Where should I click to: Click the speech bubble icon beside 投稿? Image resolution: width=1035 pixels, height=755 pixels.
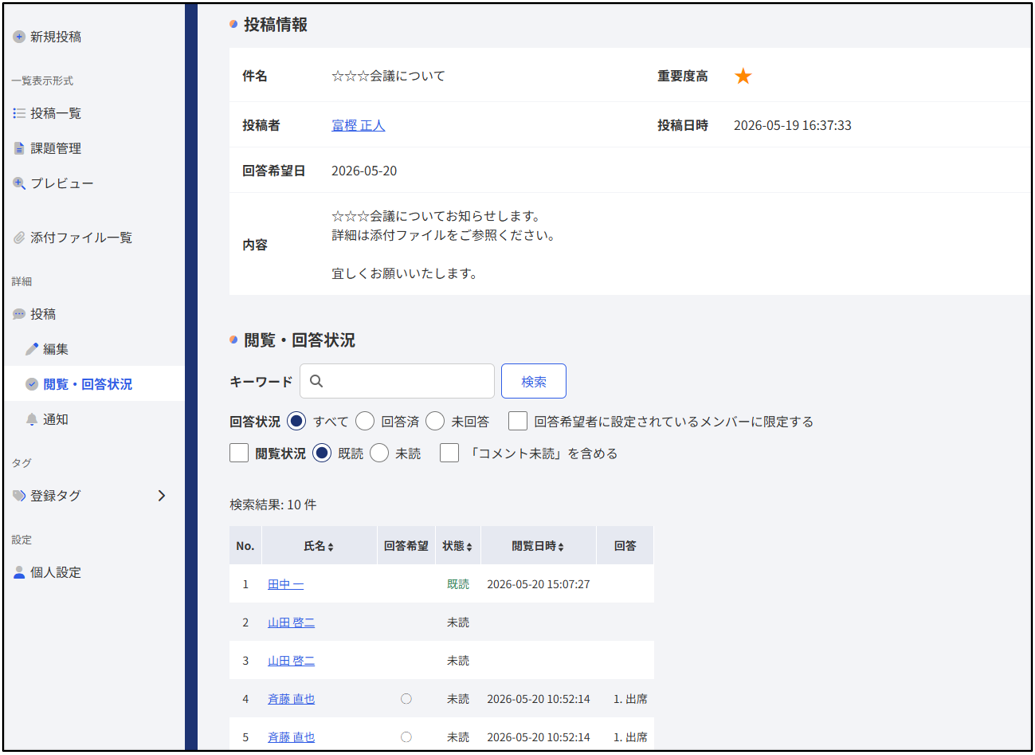(x=19, y=314)
